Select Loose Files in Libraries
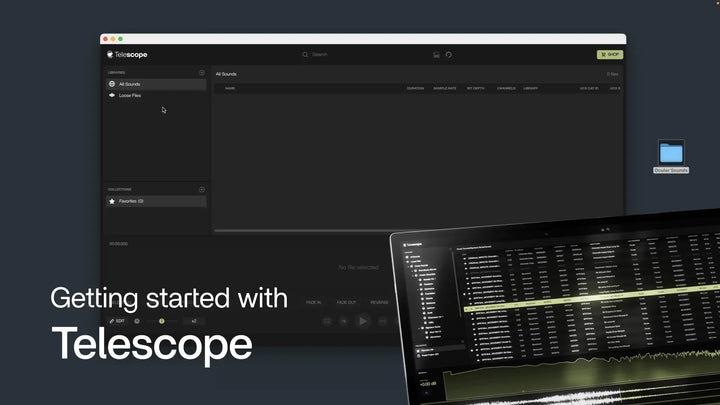The image size is (720, 405). coord(130,95)
